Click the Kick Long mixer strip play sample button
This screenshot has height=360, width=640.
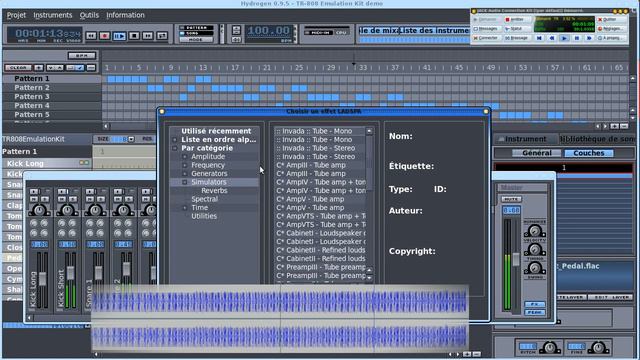[x=34, y=191]
